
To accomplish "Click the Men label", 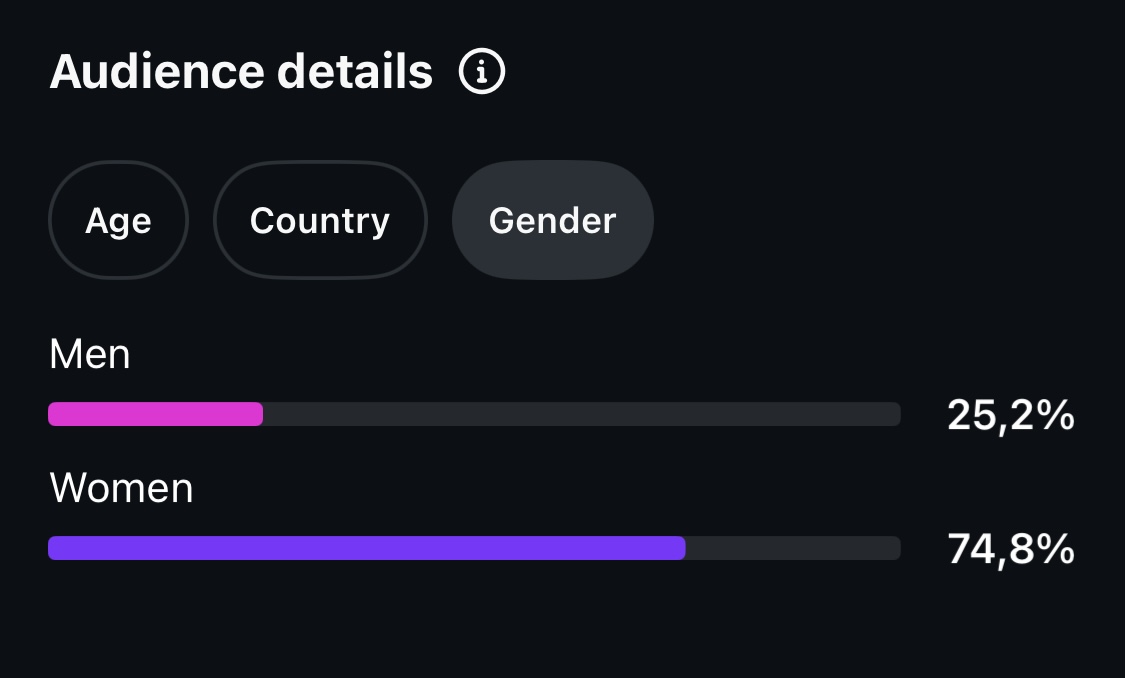I will pos(90,354).
